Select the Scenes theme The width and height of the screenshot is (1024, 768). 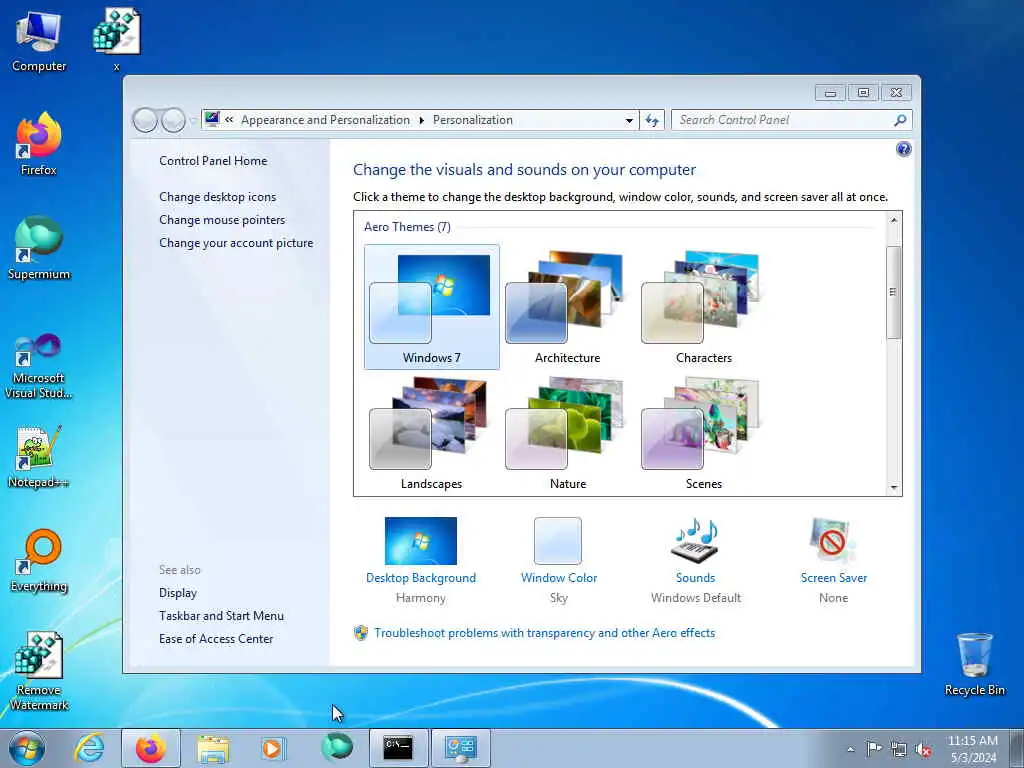(x=703, y=433)
